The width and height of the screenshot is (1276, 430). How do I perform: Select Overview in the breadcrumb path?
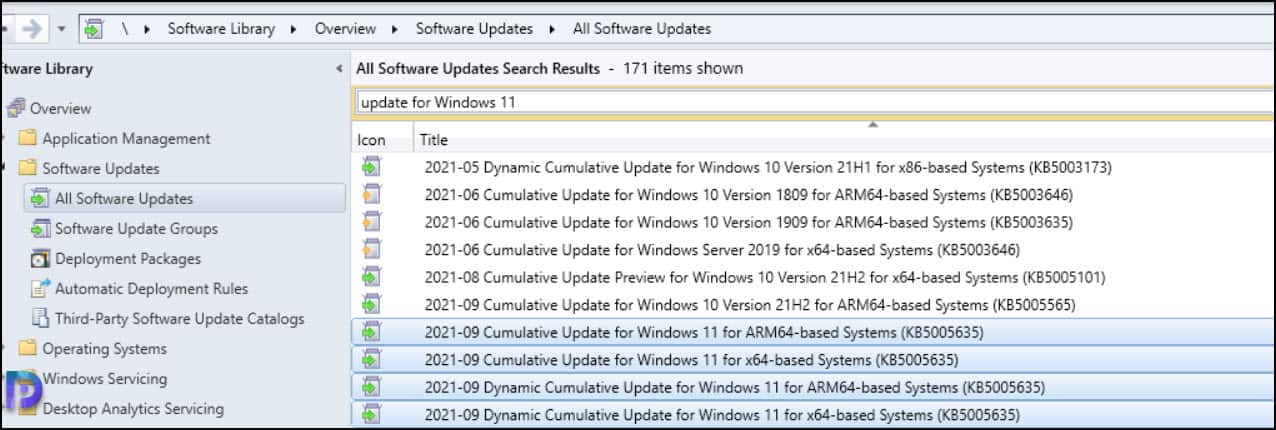click(346, 29)
